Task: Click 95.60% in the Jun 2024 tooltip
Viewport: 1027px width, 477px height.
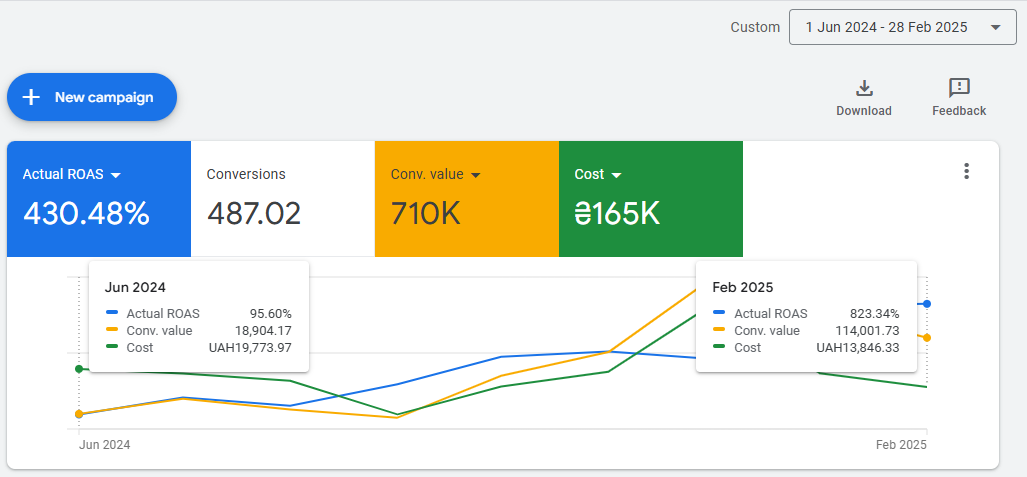Action: pos(271,314)
